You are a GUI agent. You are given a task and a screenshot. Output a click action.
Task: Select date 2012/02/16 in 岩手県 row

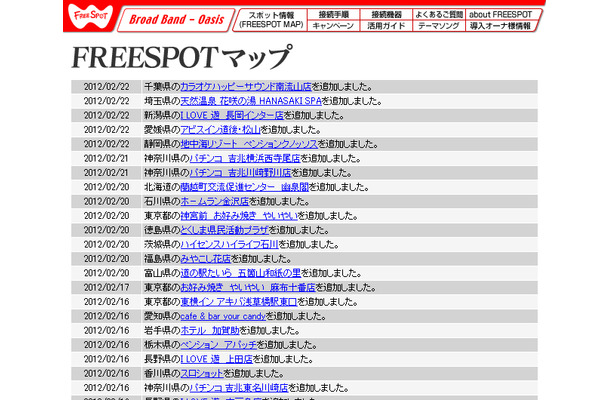click(106, 331)
